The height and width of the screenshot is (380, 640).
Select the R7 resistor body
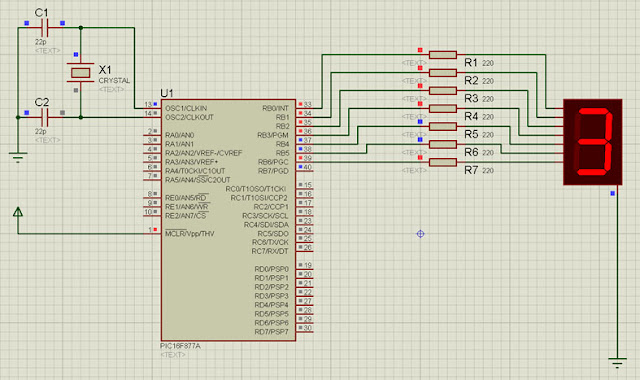pos(443,162)
